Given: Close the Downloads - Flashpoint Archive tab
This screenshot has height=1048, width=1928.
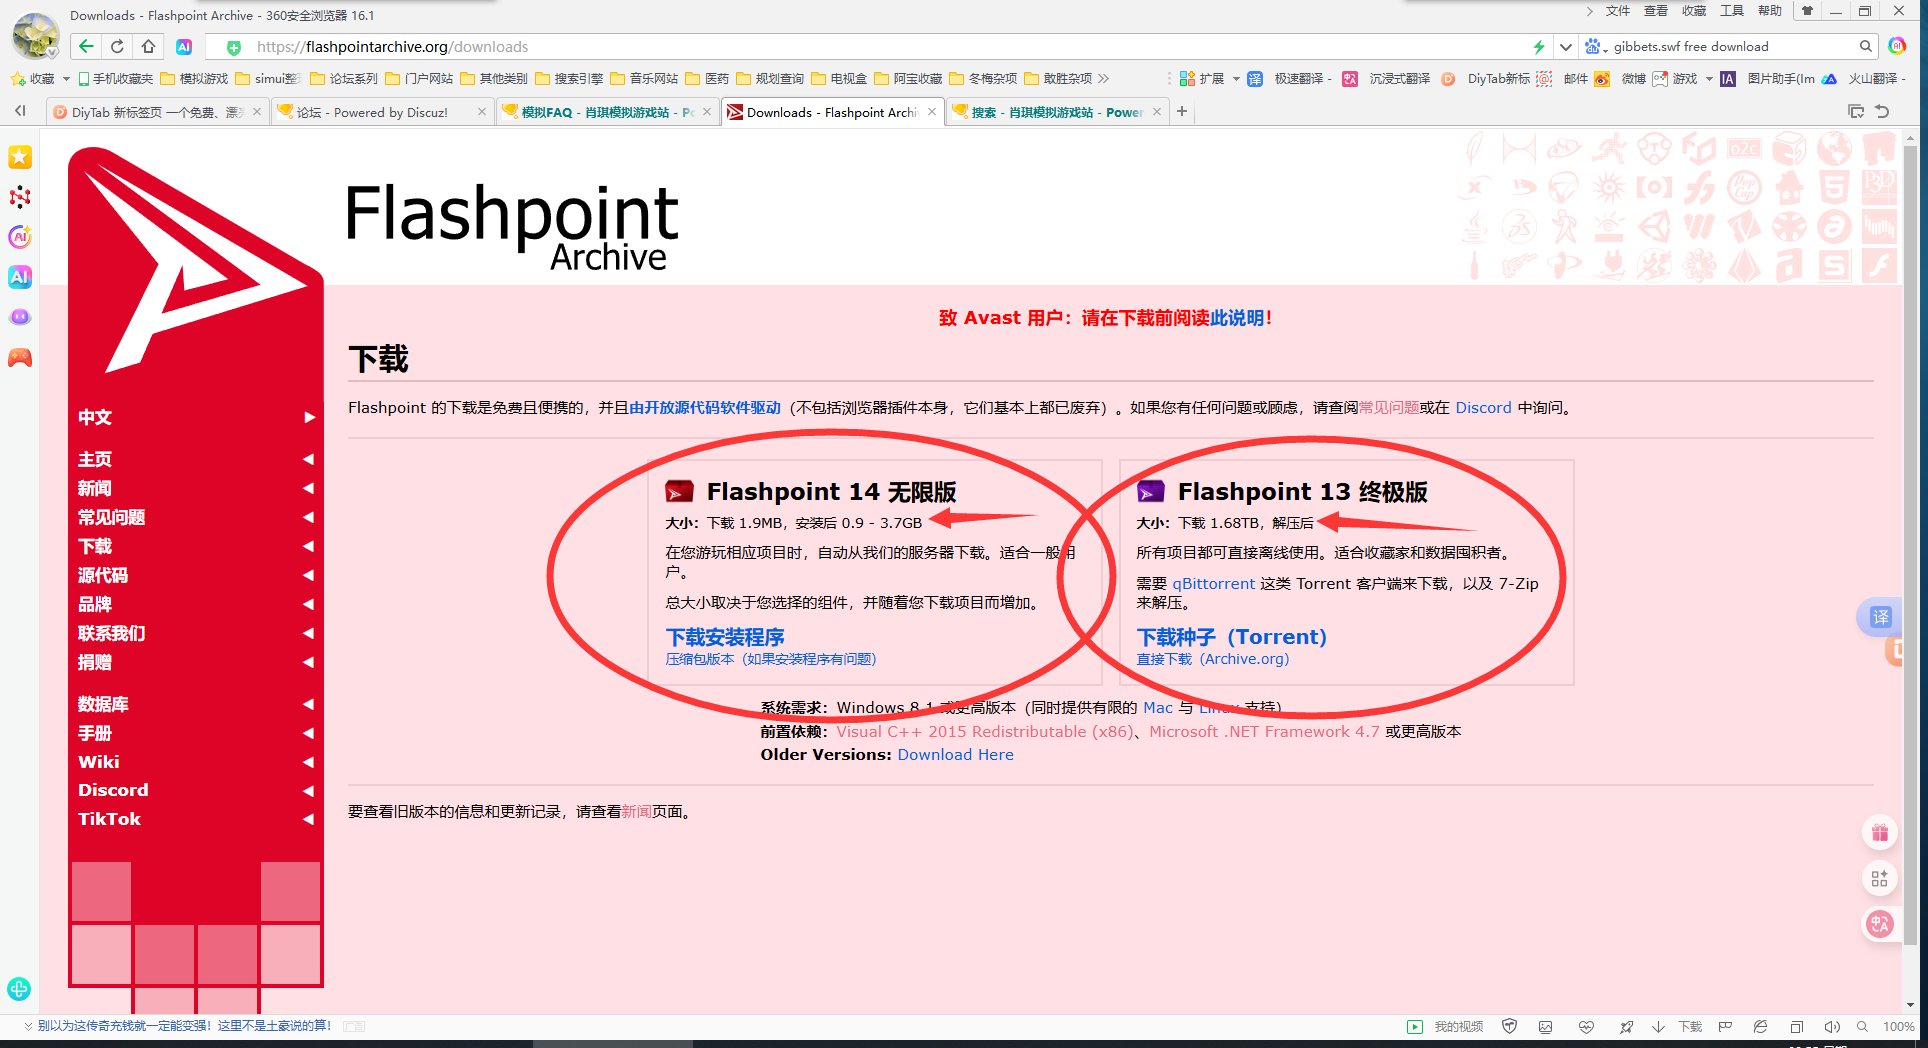Looking at the screenshot, I should point(932,111).
